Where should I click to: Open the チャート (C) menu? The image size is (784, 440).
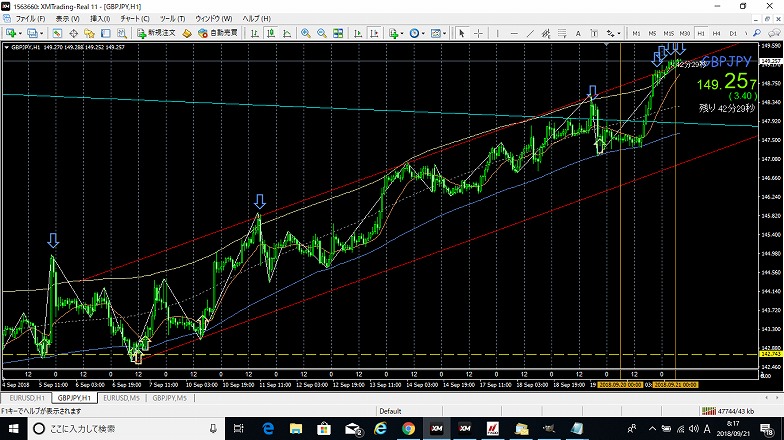coord(134,18)
